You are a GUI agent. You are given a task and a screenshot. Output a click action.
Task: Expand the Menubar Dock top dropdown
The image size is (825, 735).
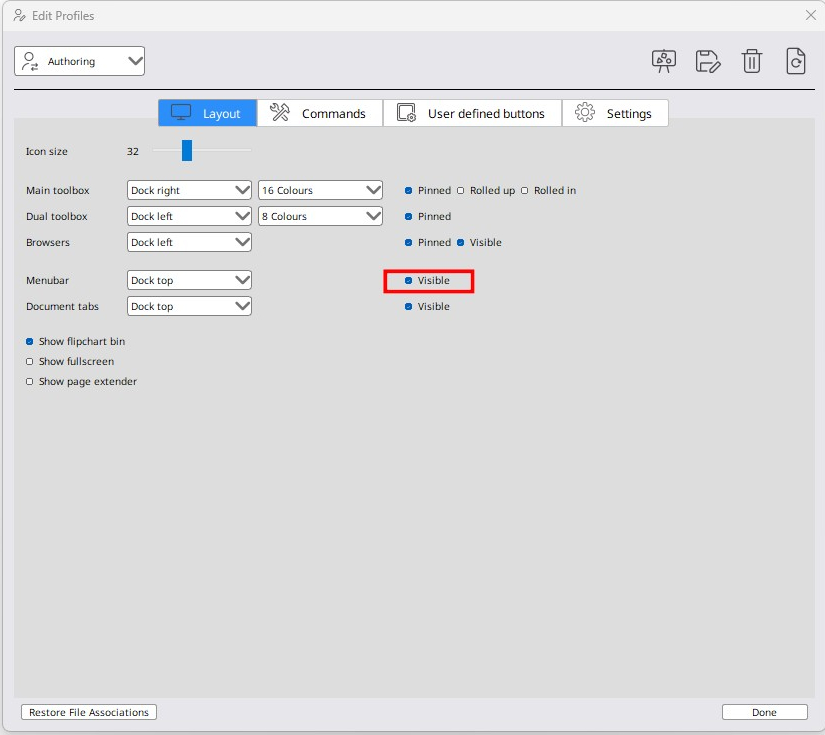click(x=190, y=280)
